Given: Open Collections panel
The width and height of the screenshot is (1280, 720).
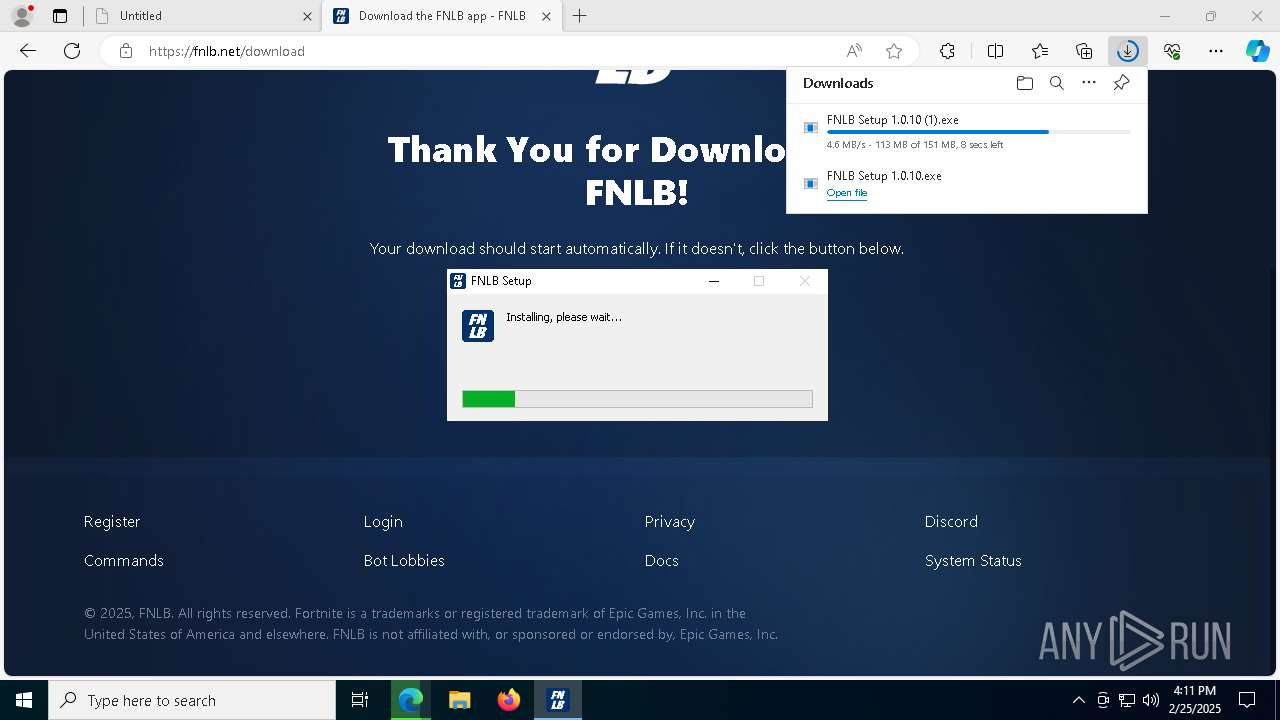Looking at the screenshot, I should [x=1084, y=51].
